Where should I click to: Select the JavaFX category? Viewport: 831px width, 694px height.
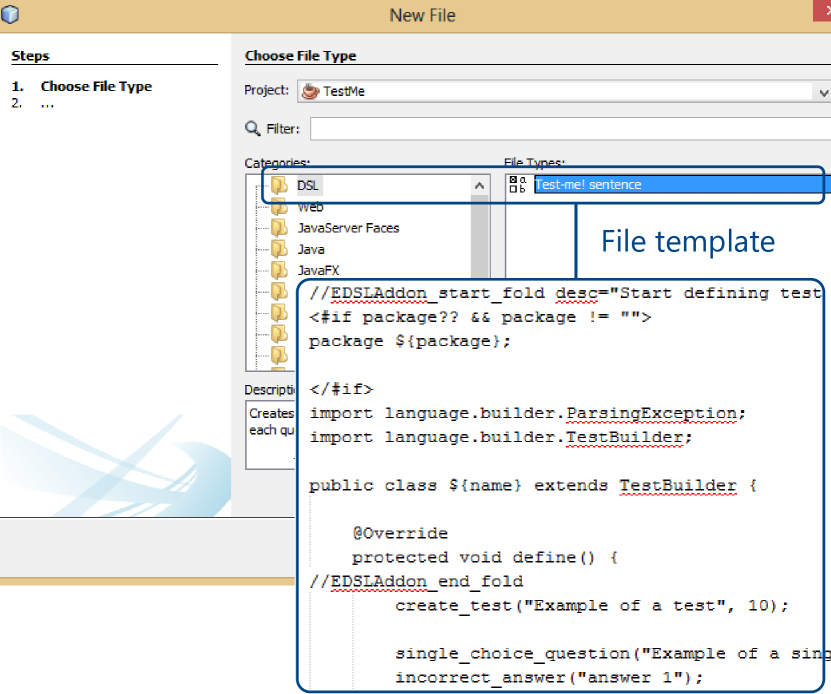(318, 270)
